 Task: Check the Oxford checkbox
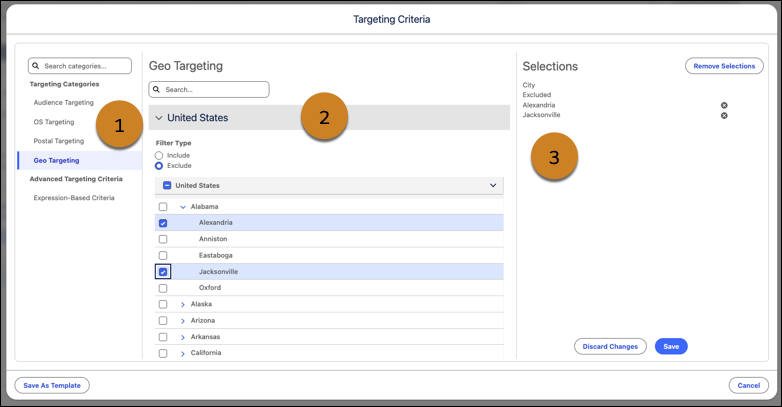click(163, 288)
